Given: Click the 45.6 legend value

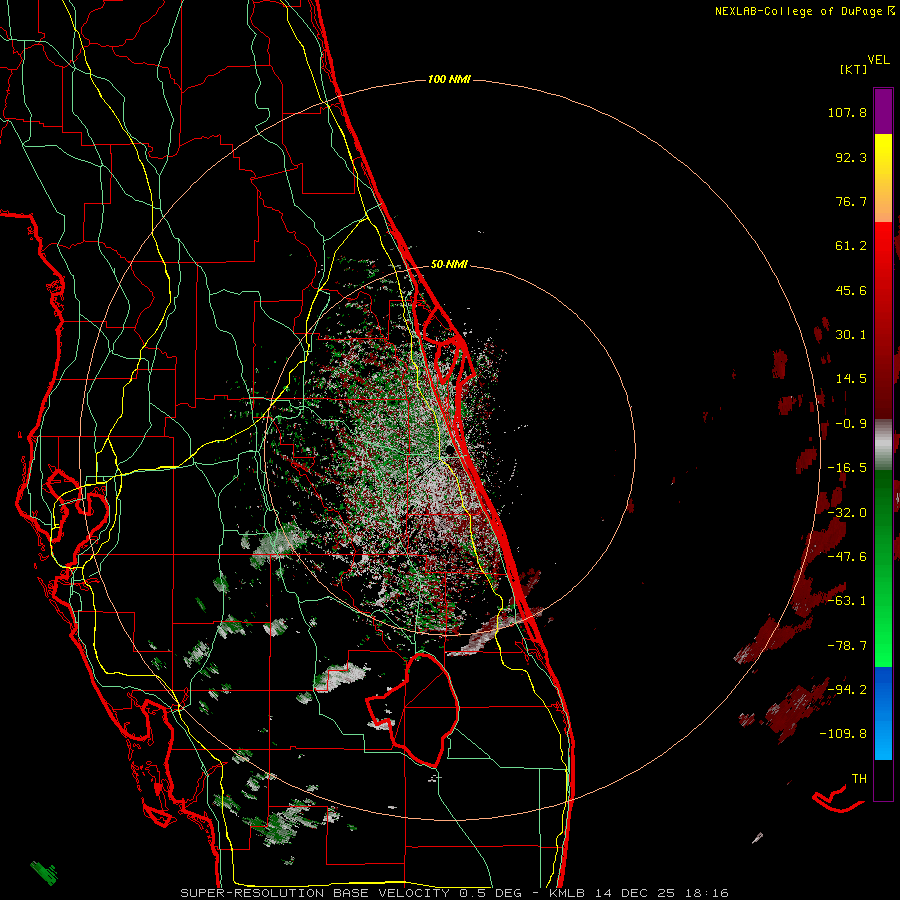Looking at the screenshot, I should 851,290.
